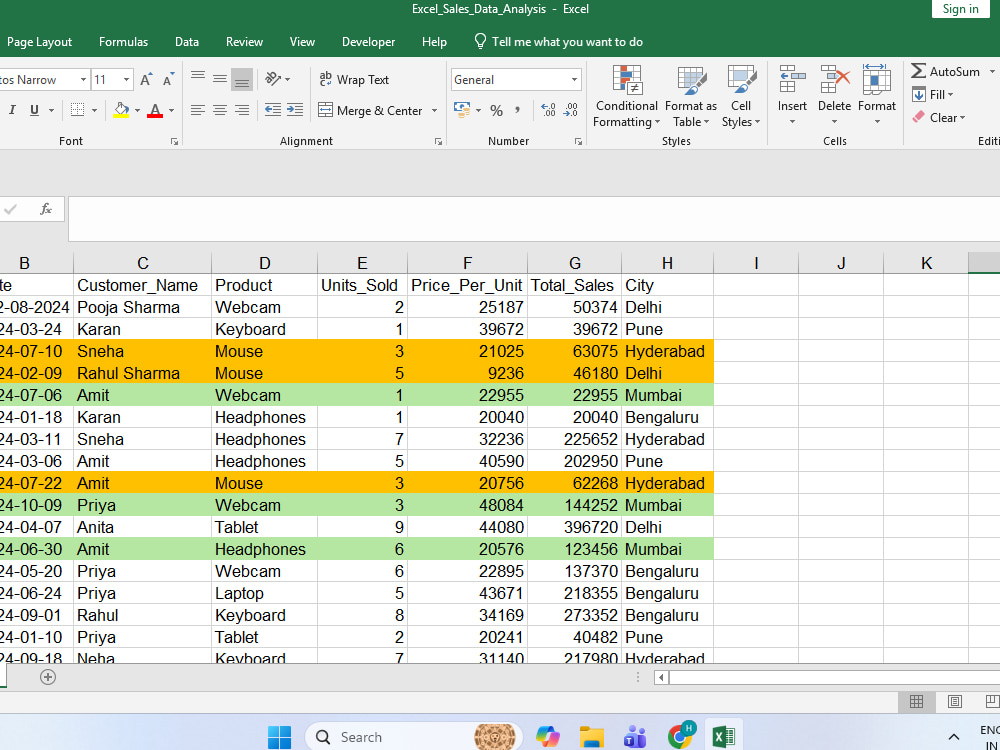Open Windows Start menu

(279, 737)
